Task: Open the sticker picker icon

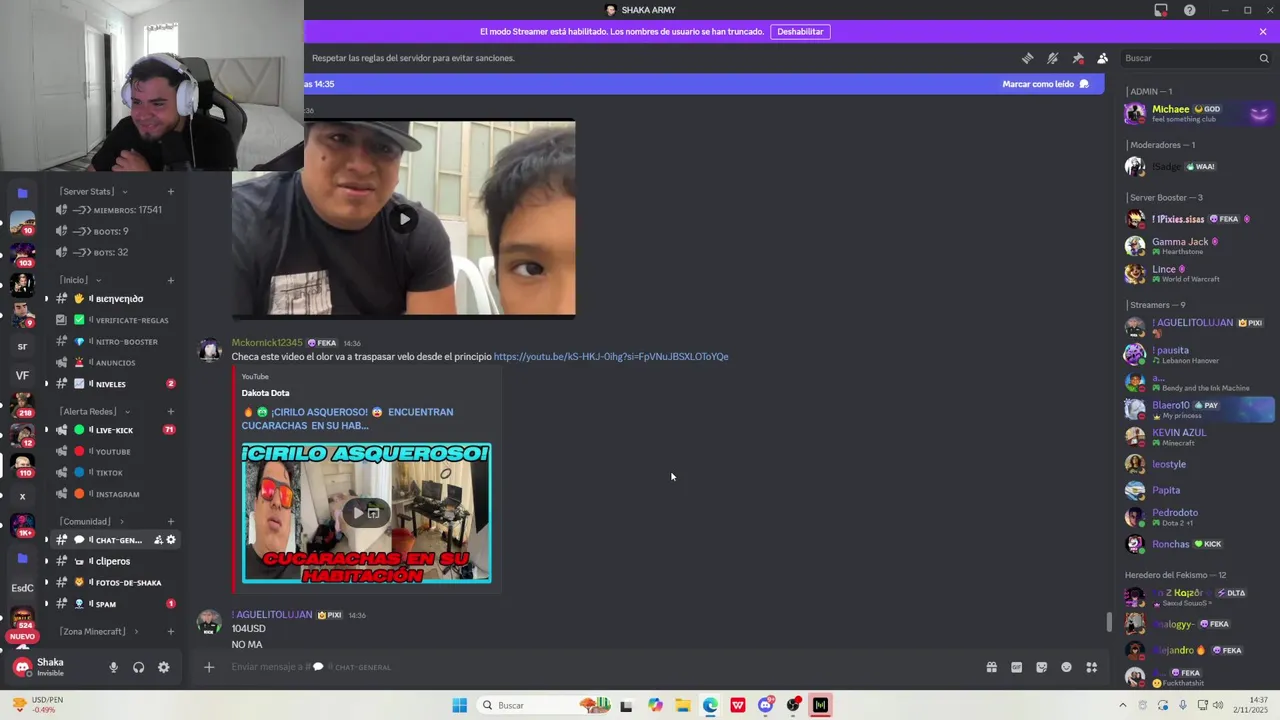Action: pos(1041,667)
